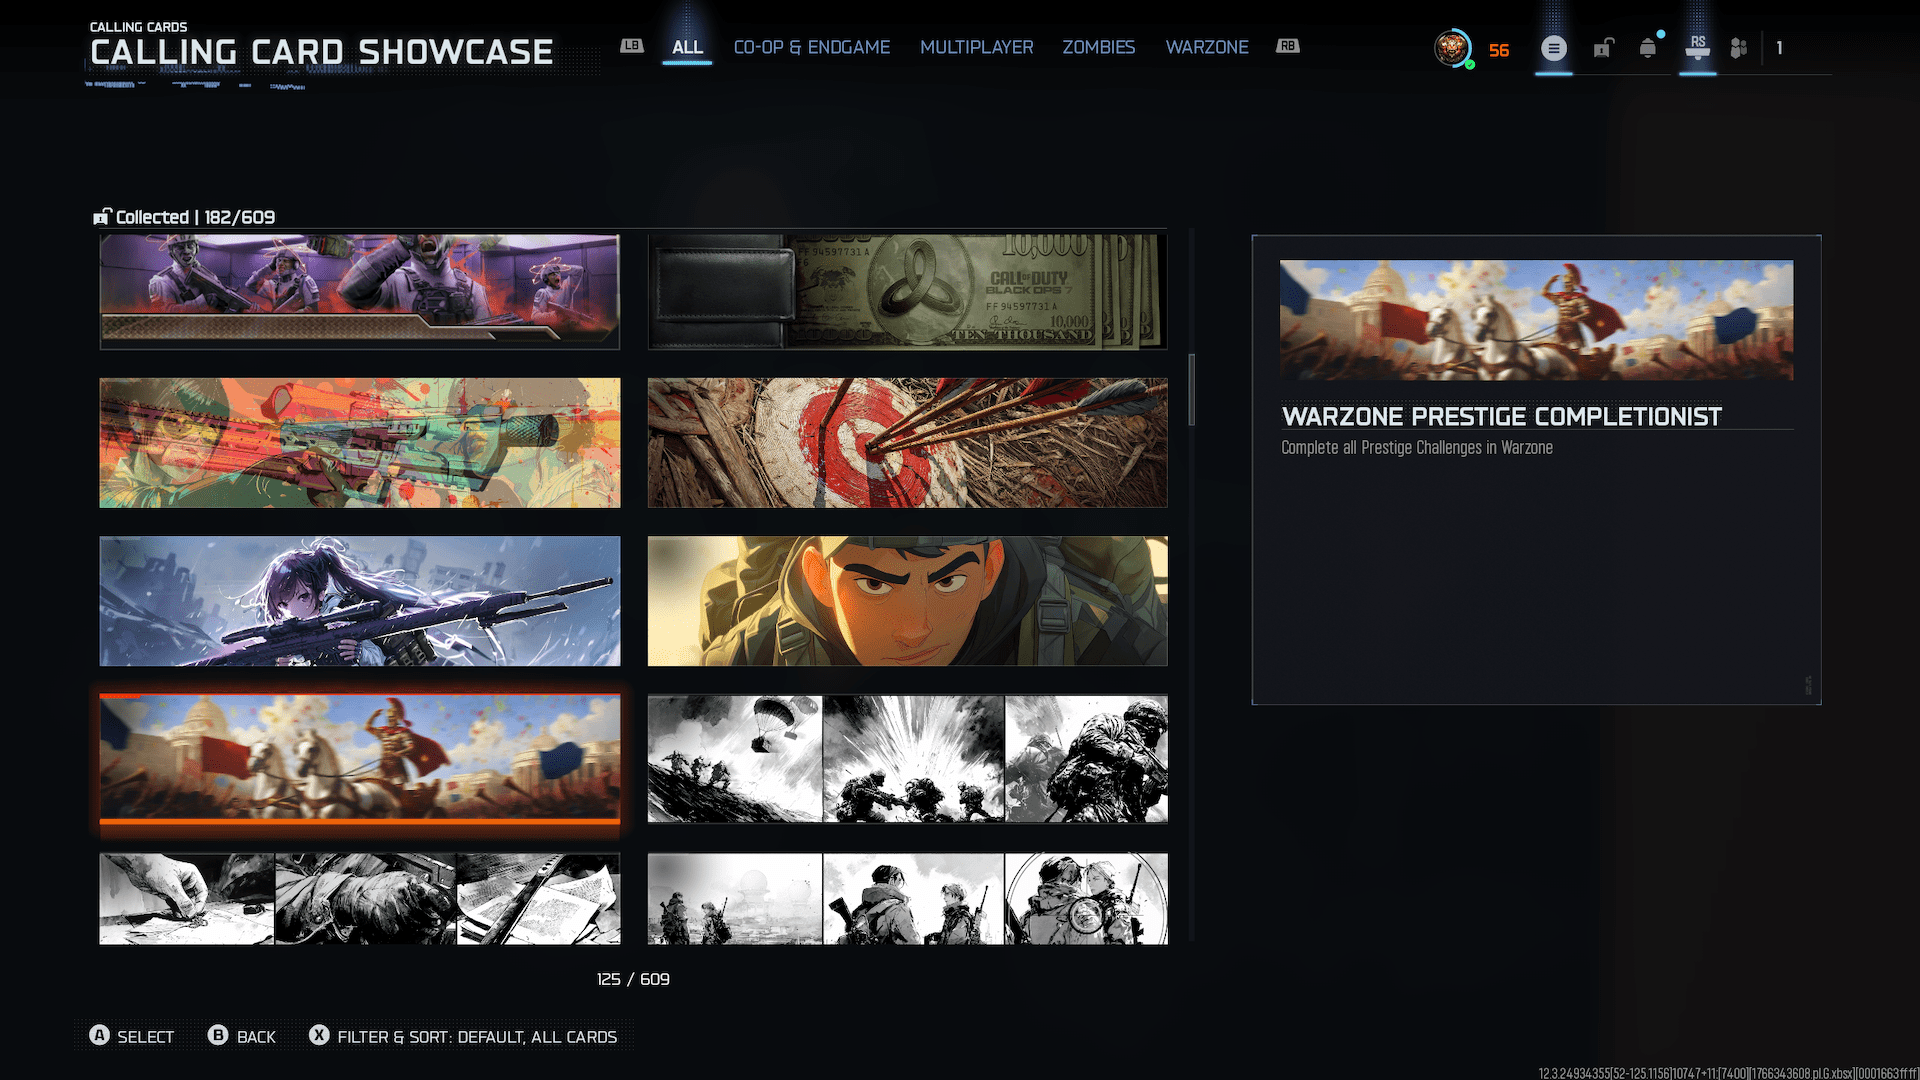
Task: Switch to the Zombies tab
Action: point(1098,47)
